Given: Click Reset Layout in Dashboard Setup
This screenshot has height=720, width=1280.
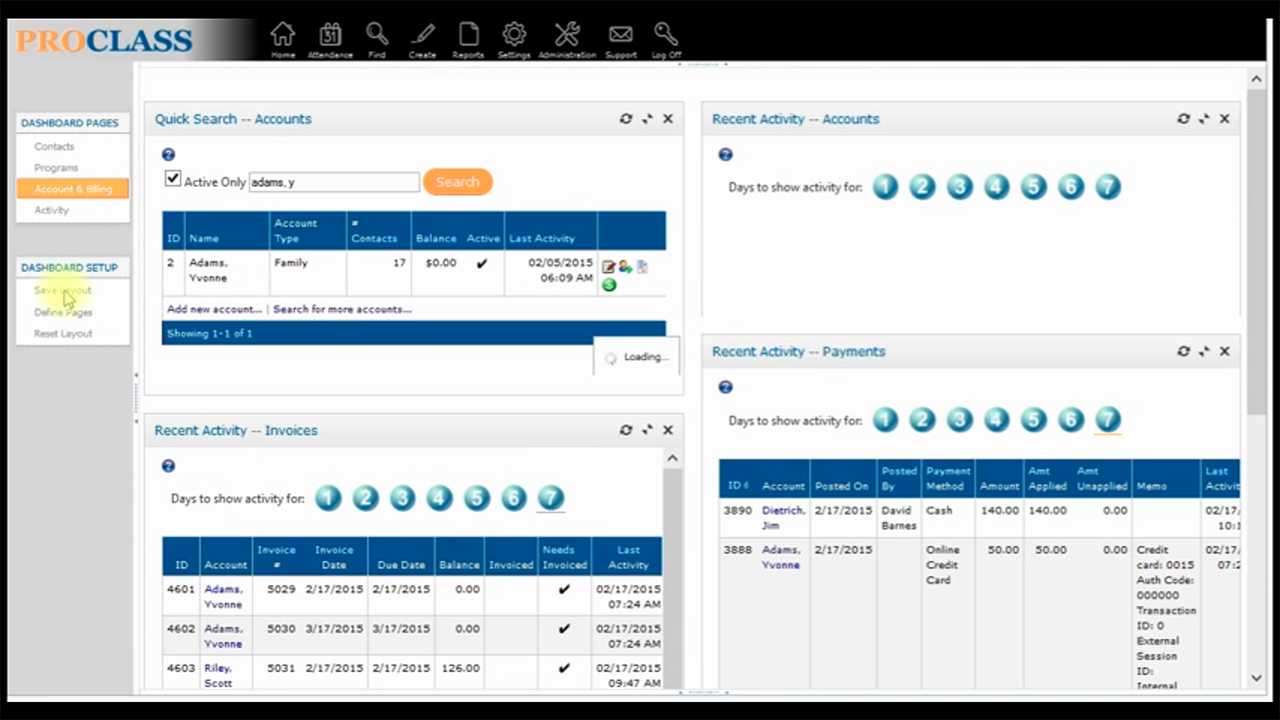Looking at the screenshot, I should coord(63,333).
